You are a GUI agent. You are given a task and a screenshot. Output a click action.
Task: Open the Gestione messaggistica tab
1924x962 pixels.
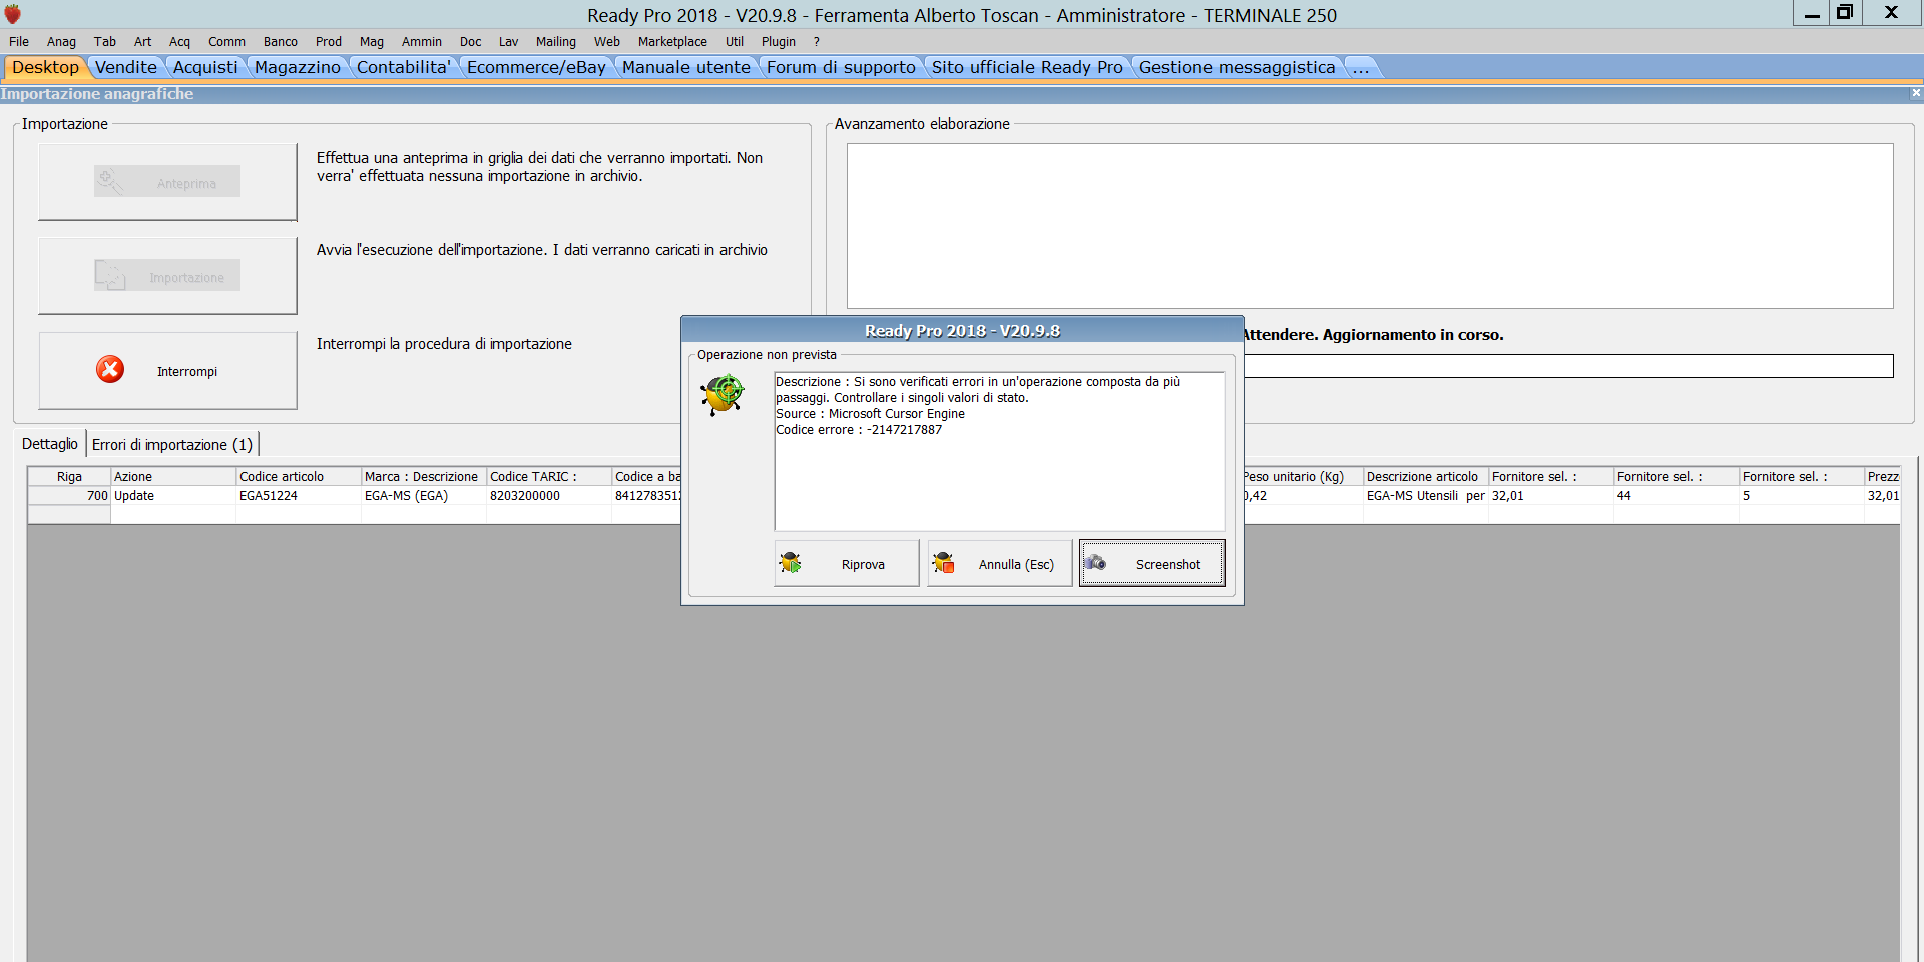pyautogui.click(x=1237, y=67)
